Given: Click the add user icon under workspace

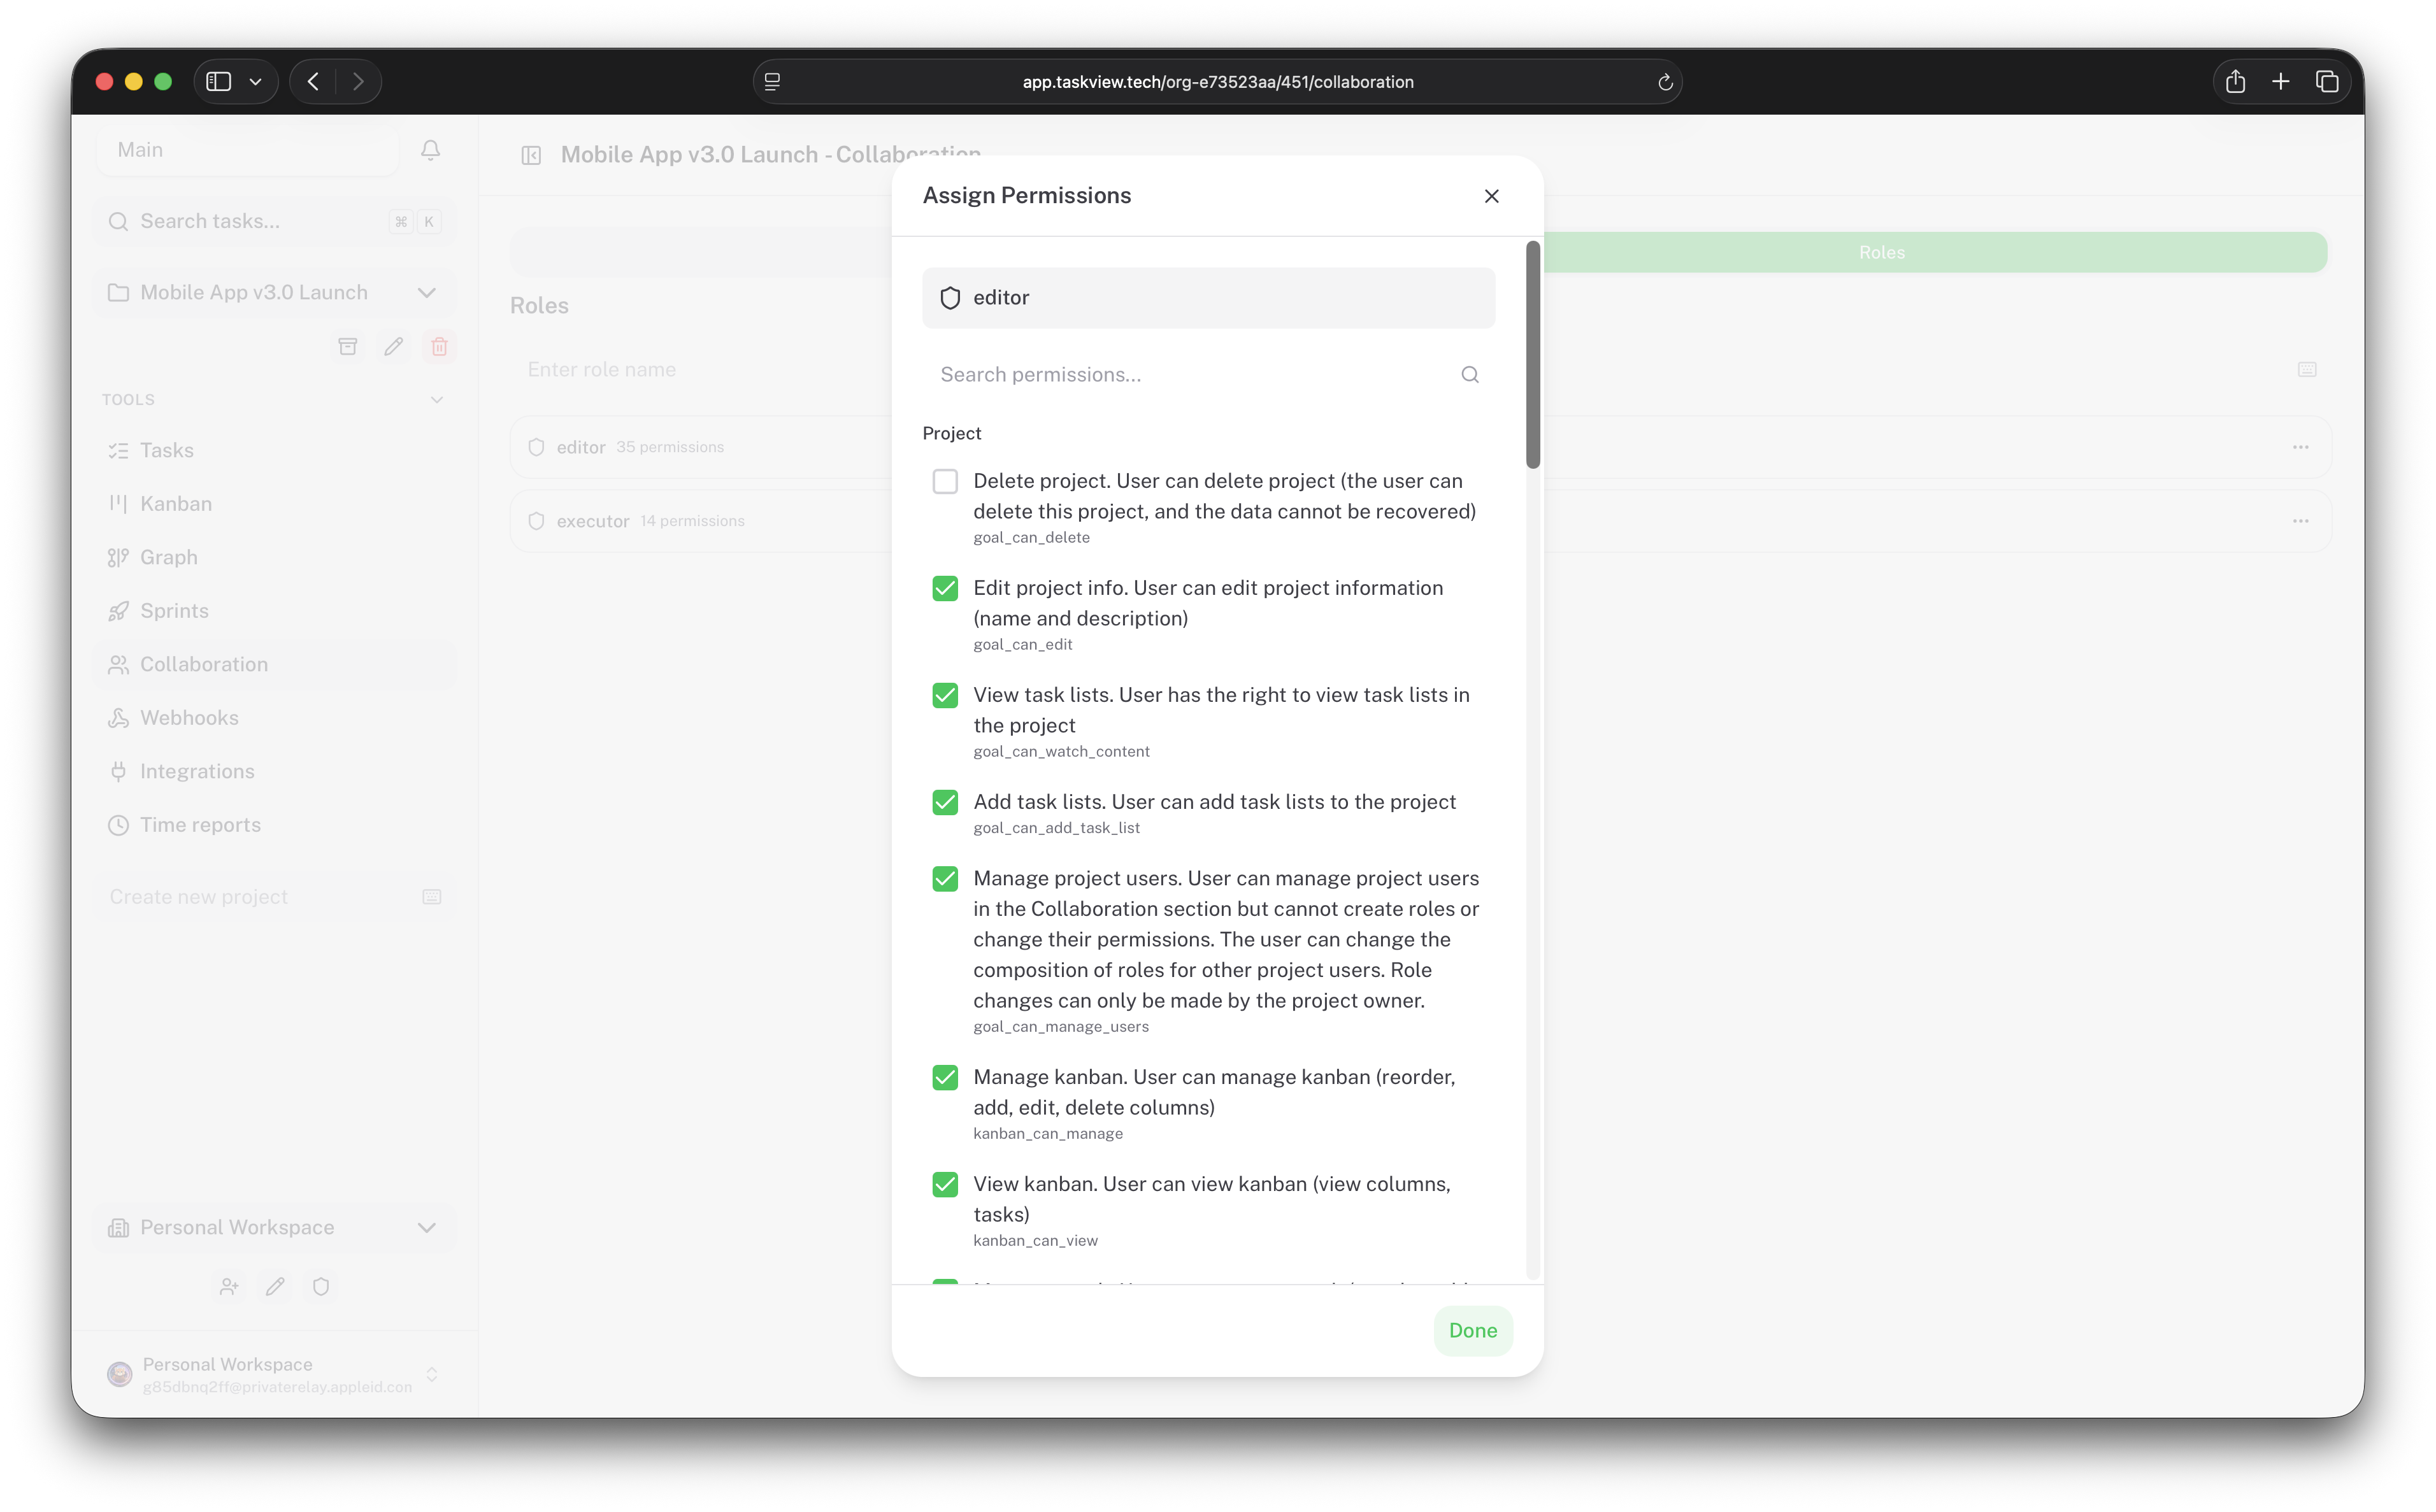Looking at the screenshot, I should [x=229, y=1286].
